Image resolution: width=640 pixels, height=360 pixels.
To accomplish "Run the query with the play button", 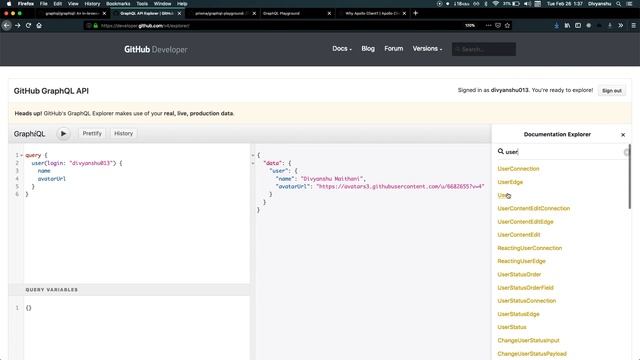I will (x=63, y=133).
